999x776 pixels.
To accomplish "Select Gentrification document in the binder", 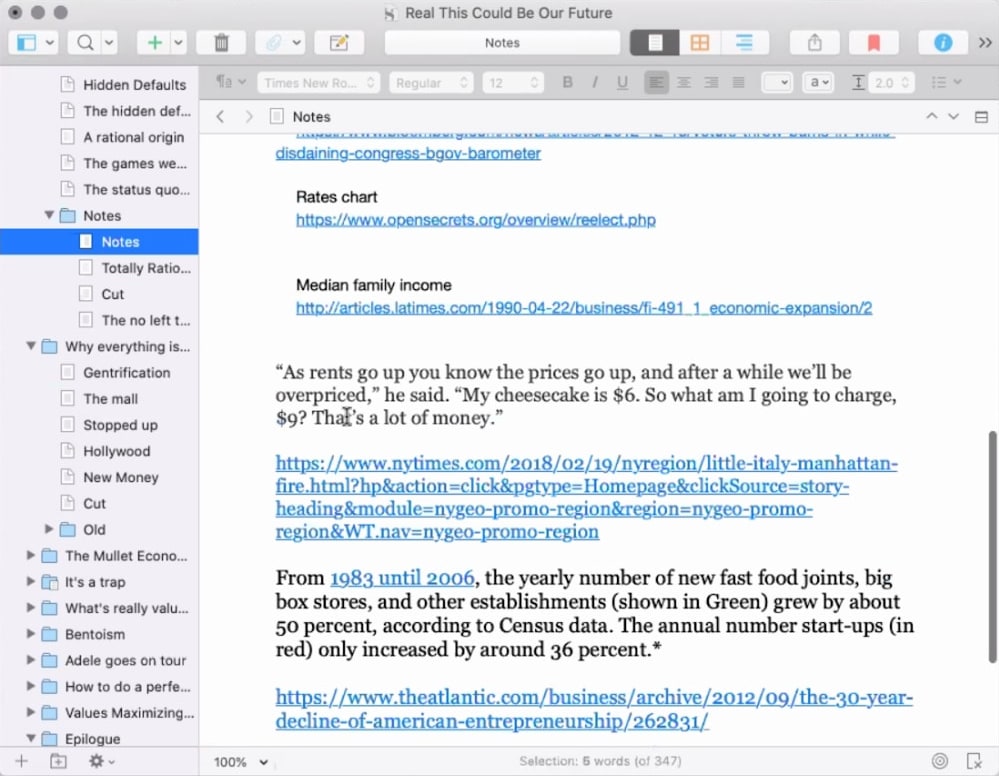I will 126,373.
